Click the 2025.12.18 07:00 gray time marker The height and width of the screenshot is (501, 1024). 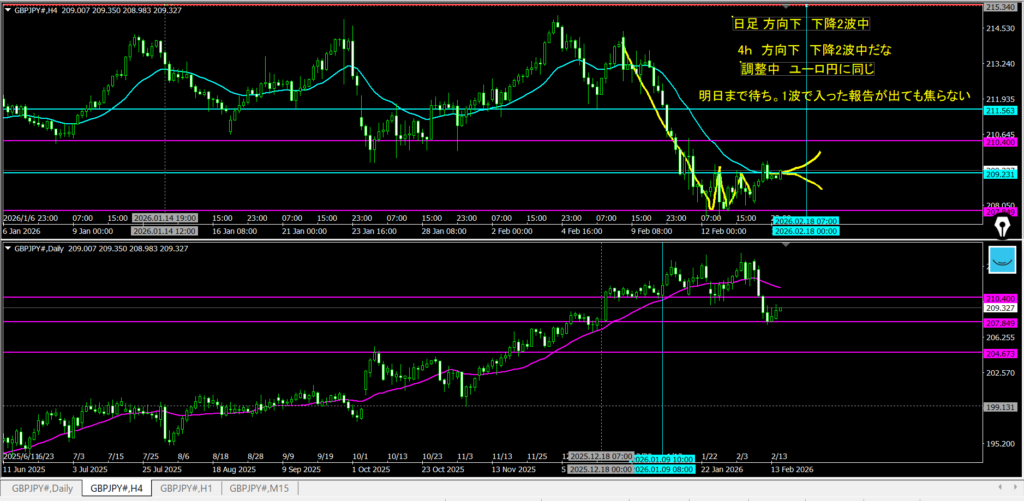597,456
